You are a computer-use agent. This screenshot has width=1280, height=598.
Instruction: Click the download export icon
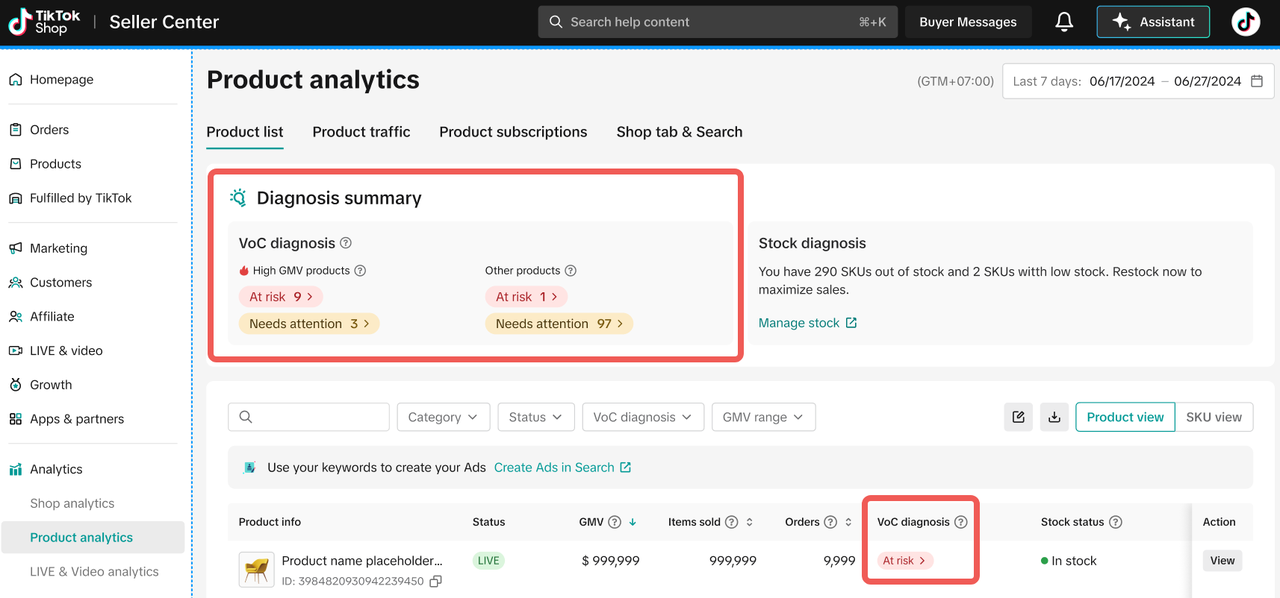point(1054,417)
